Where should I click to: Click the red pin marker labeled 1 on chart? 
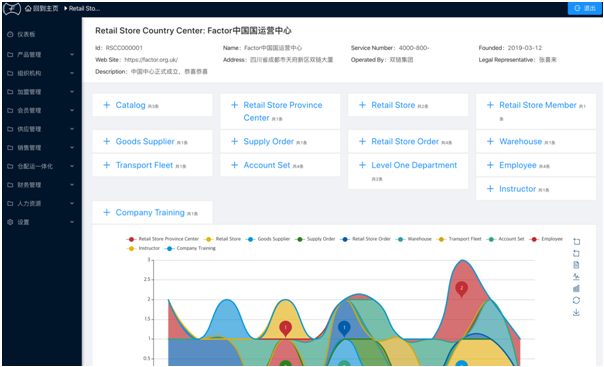click(x=285, y=328)
